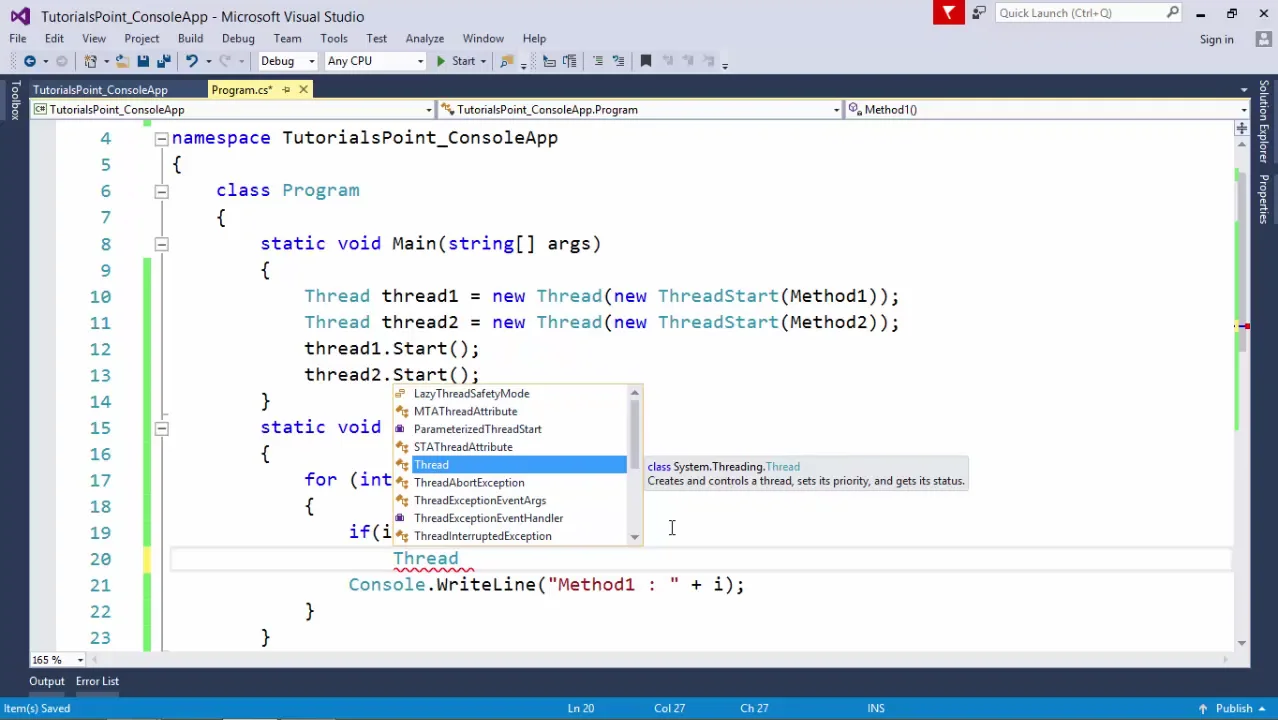Image resolution: width=1278 pixels, height=720 pixels.
Task: Open the document tabs overflow dropdown arrow
Action: 1243,90
